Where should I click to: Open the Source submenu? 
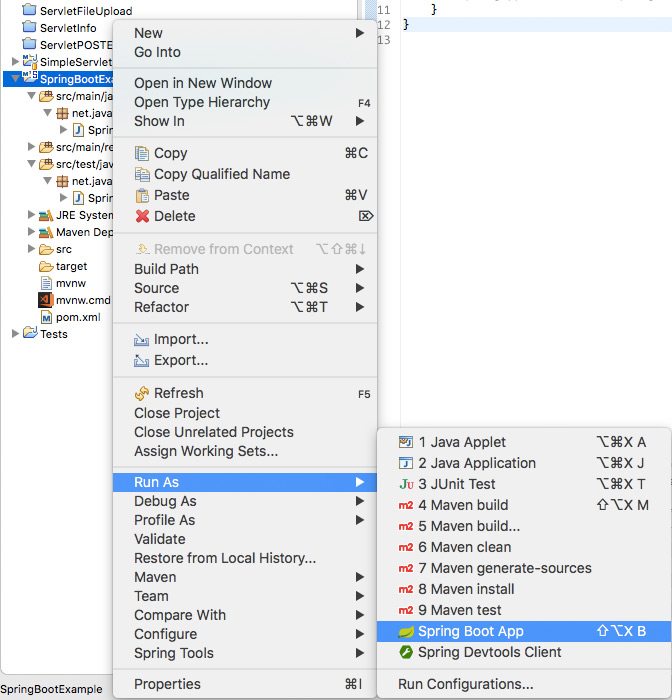[245, 288]
